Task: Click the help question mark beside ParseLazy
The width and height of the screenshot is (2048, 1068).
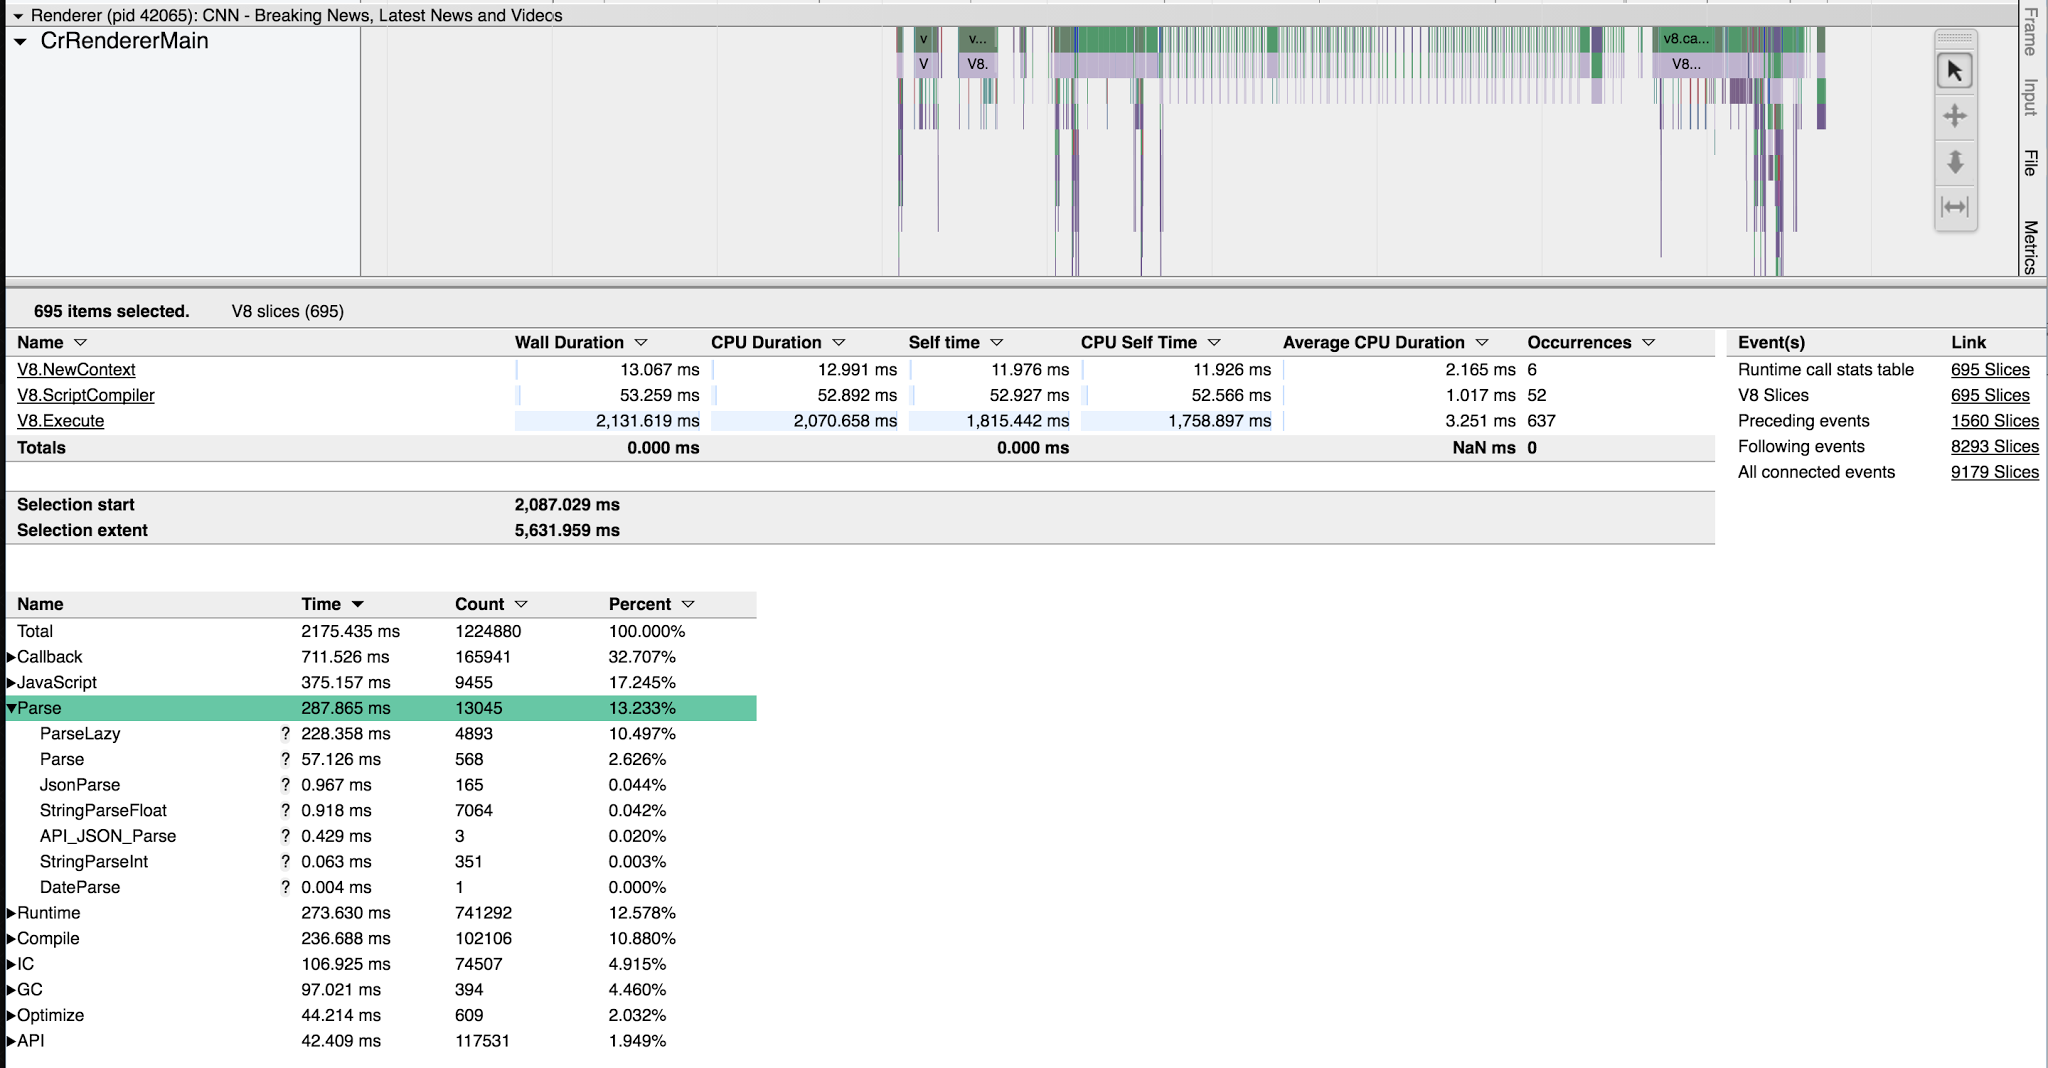Action: (285, 734)
